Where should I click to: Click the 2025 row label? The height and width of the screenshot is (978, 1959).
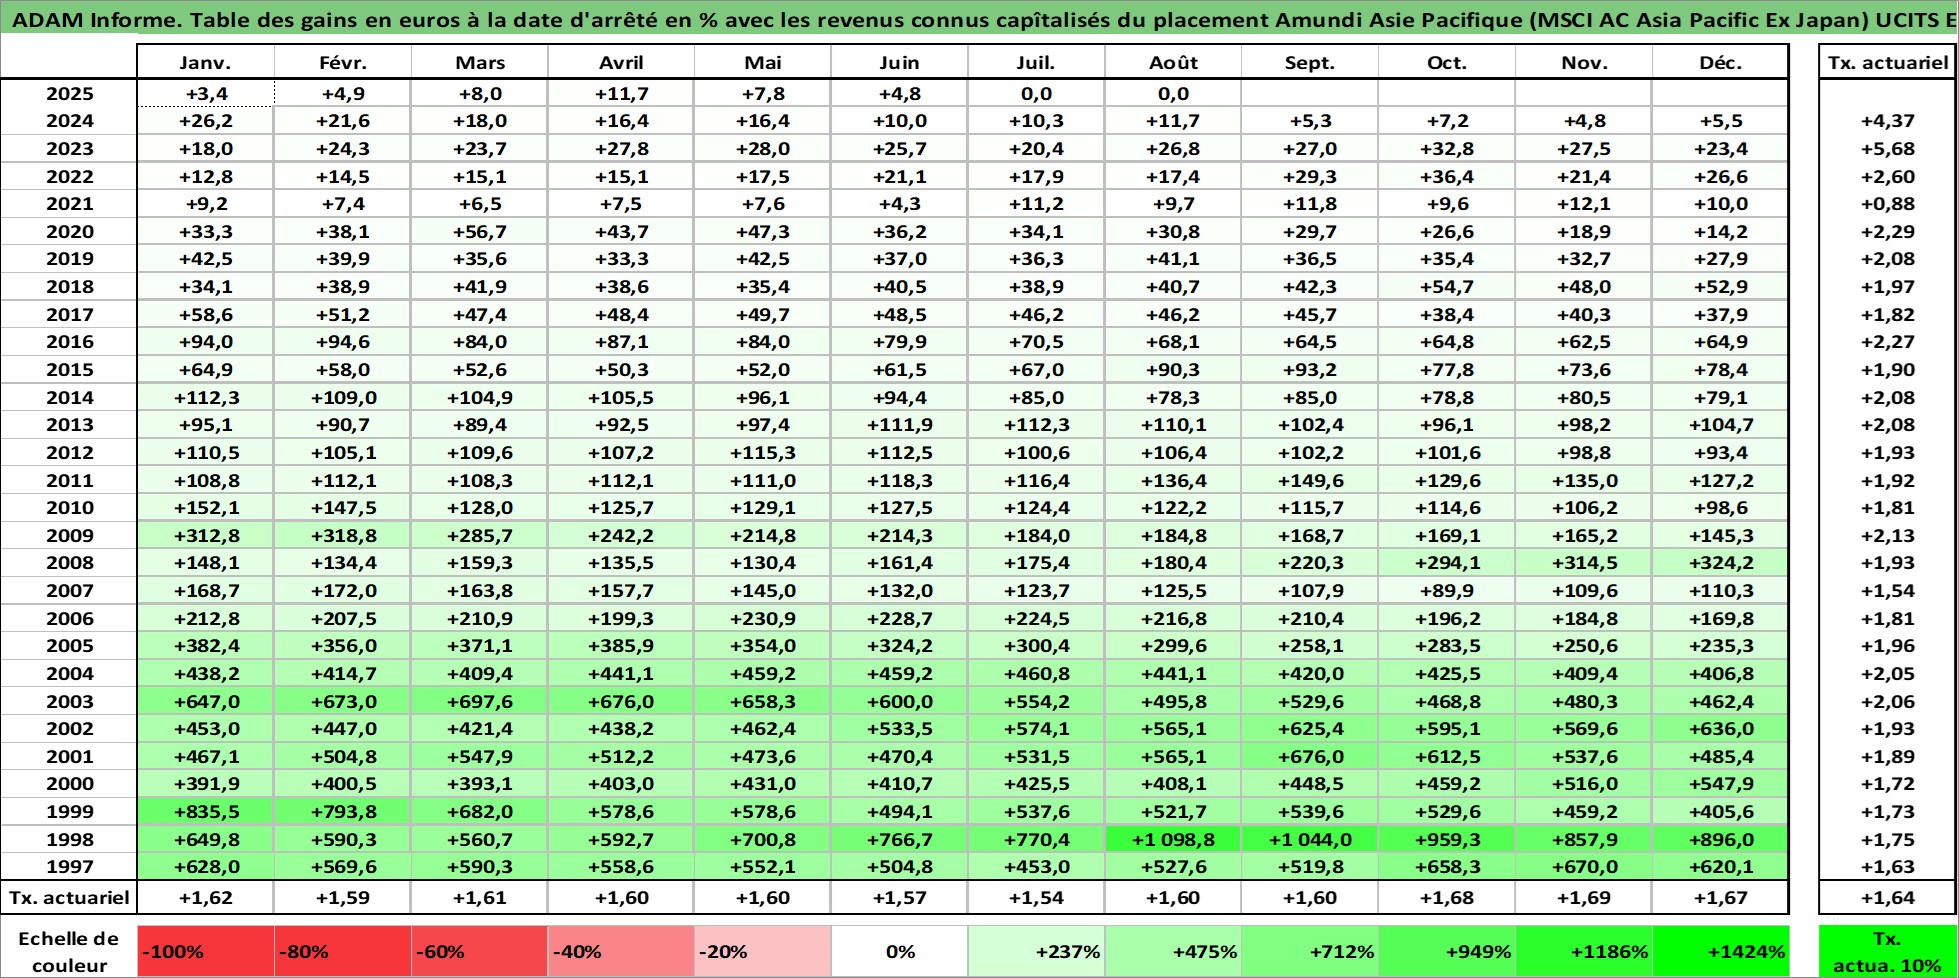coord(69,94)
